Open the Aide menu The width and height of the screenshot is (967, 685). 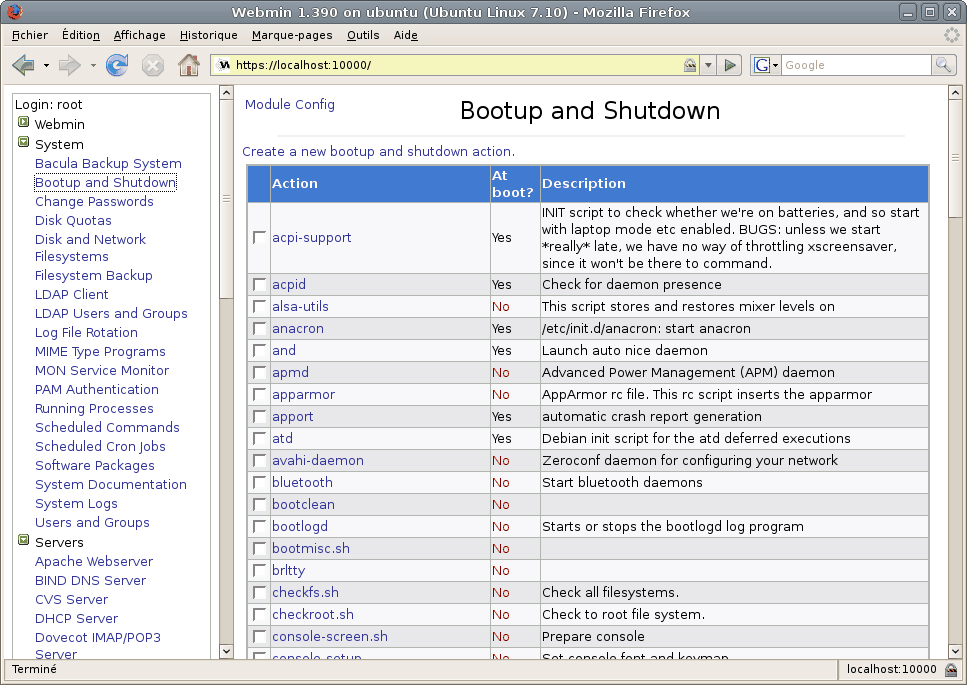[406, 35]
